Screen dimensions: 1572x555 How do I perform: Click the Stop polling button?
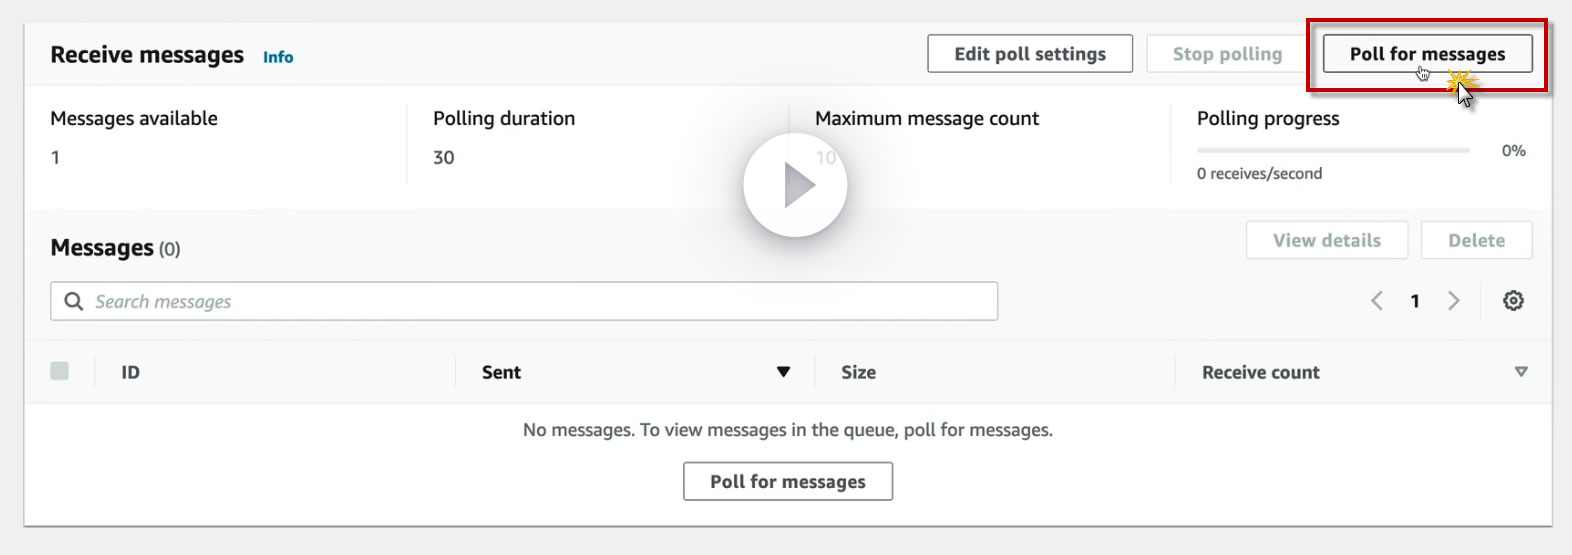point(1227,54)
